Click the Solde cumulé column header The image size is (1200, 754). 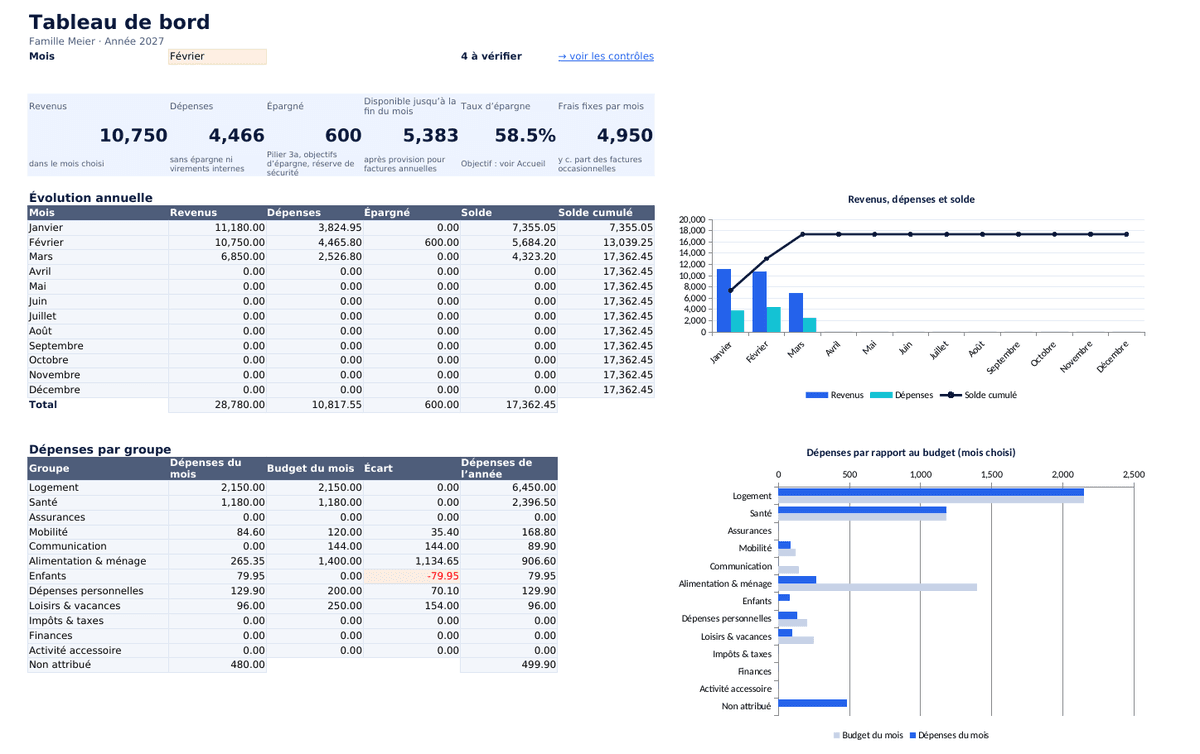pos(606,213)
